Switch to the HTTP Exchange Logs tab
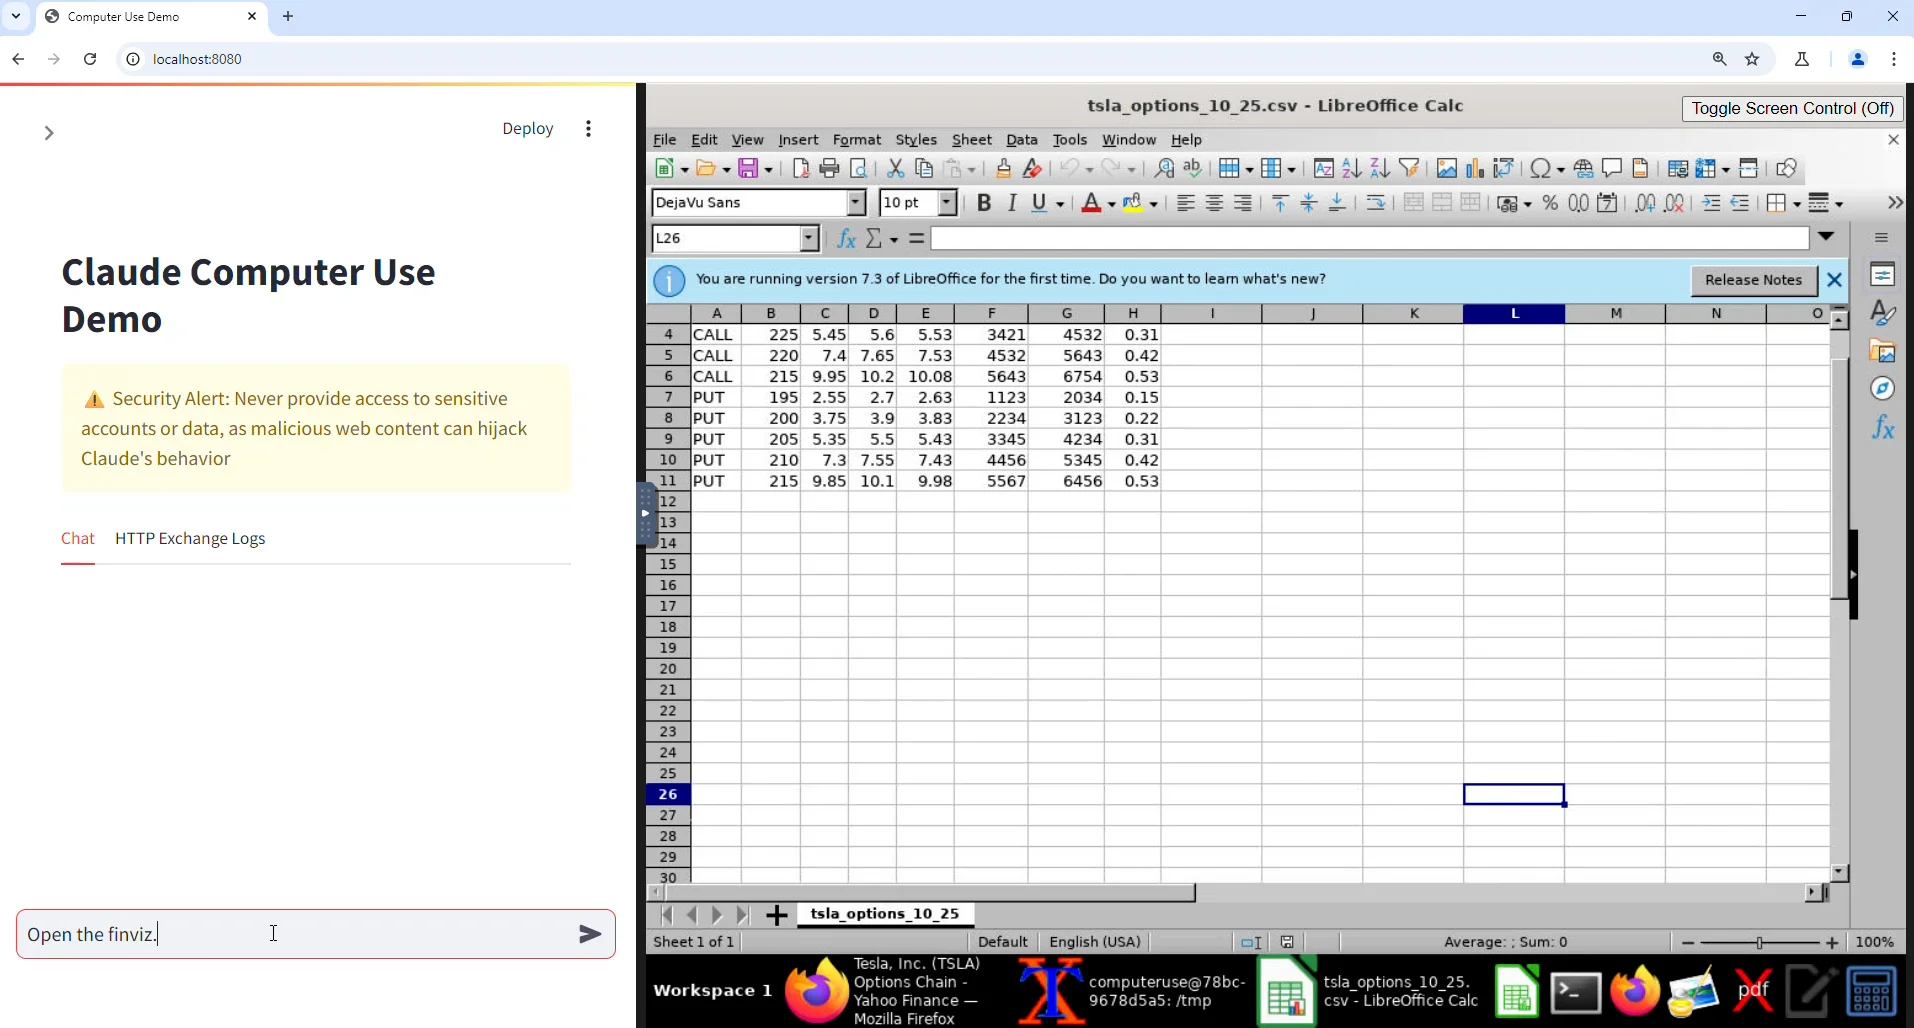 [x=190, y=538]
